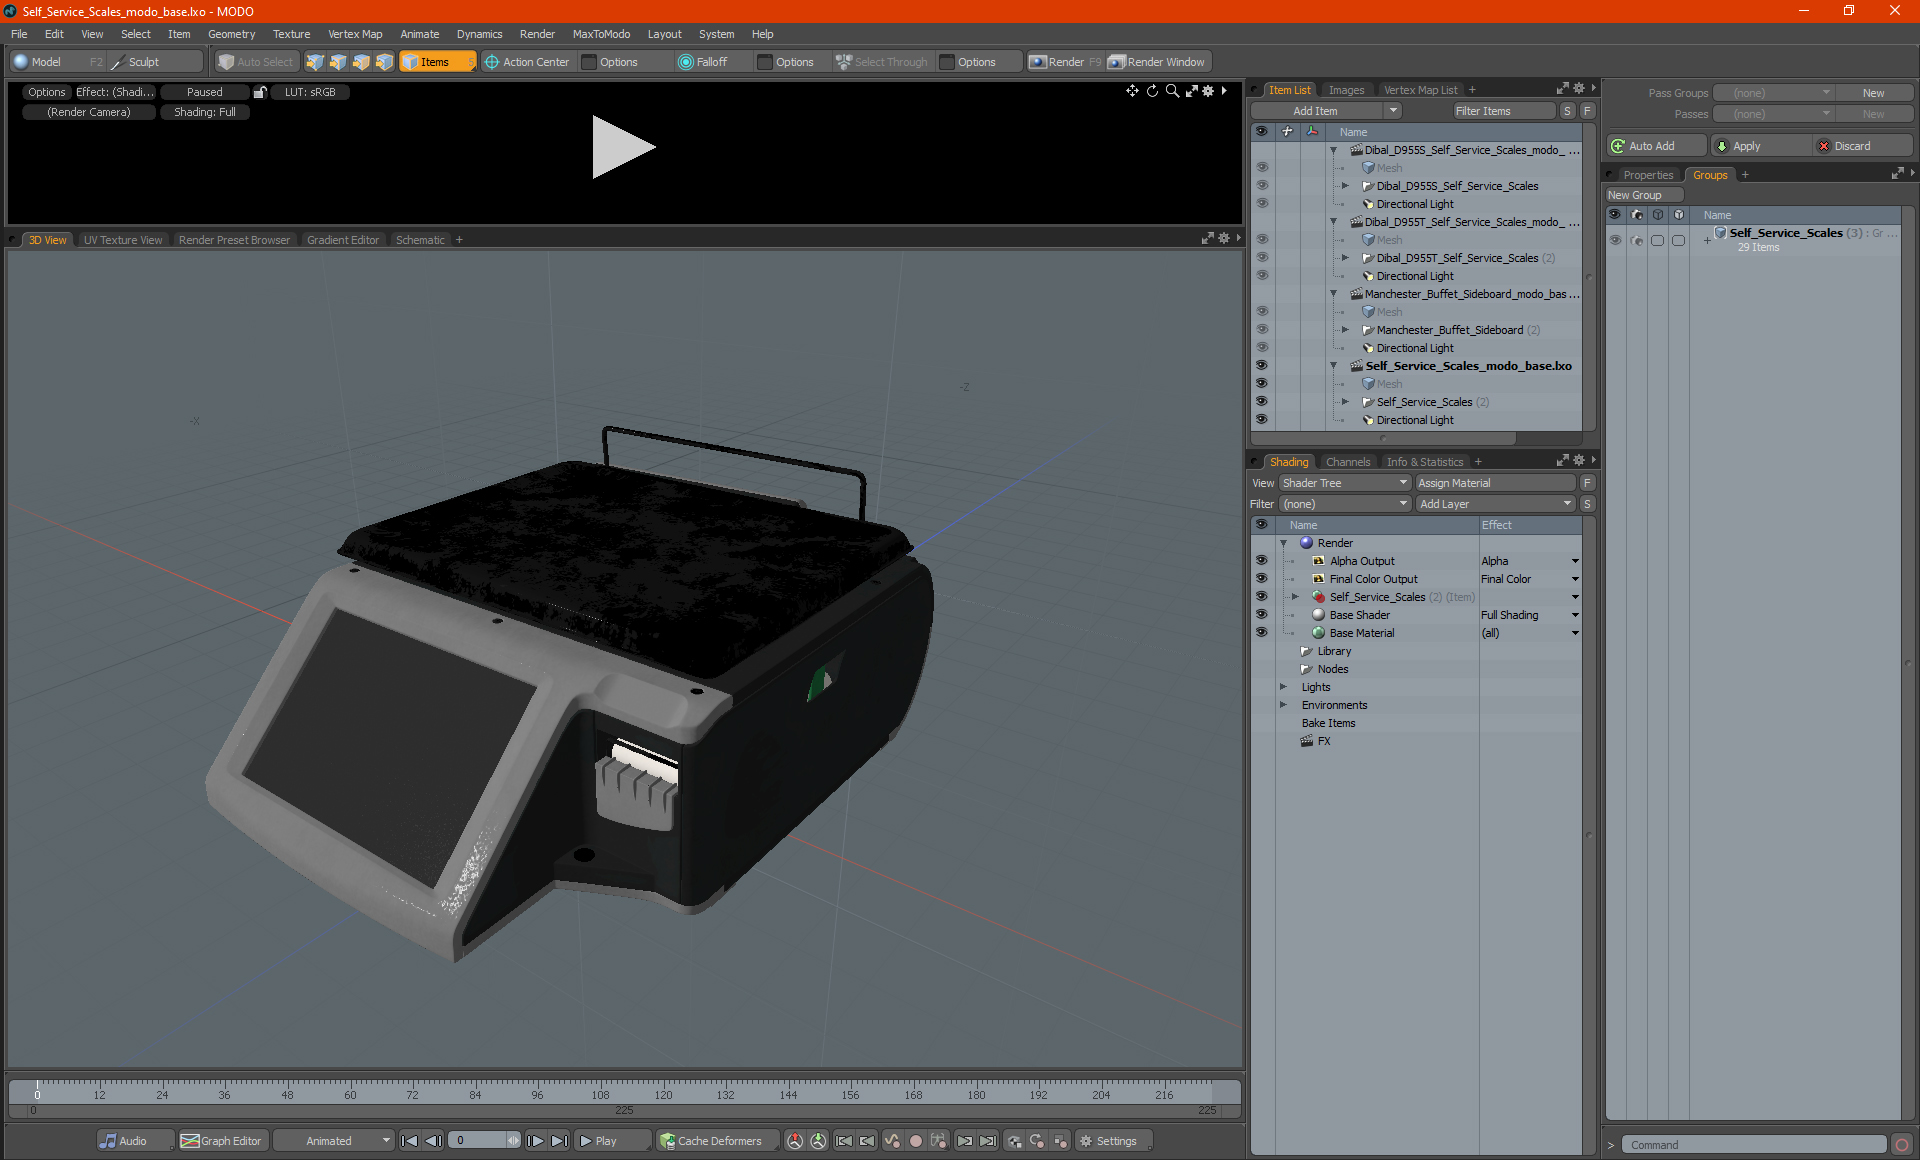This screenshot has height=1160, width=1920.
Task: Click the Play button
Action: point(612,1141)
